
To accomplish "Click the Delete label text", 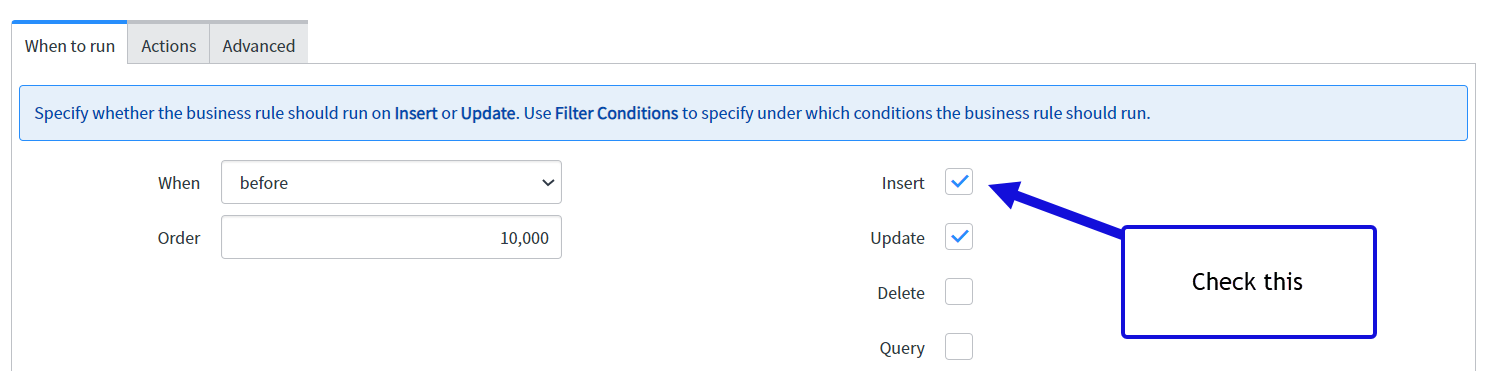I will [x=901, y=293].
